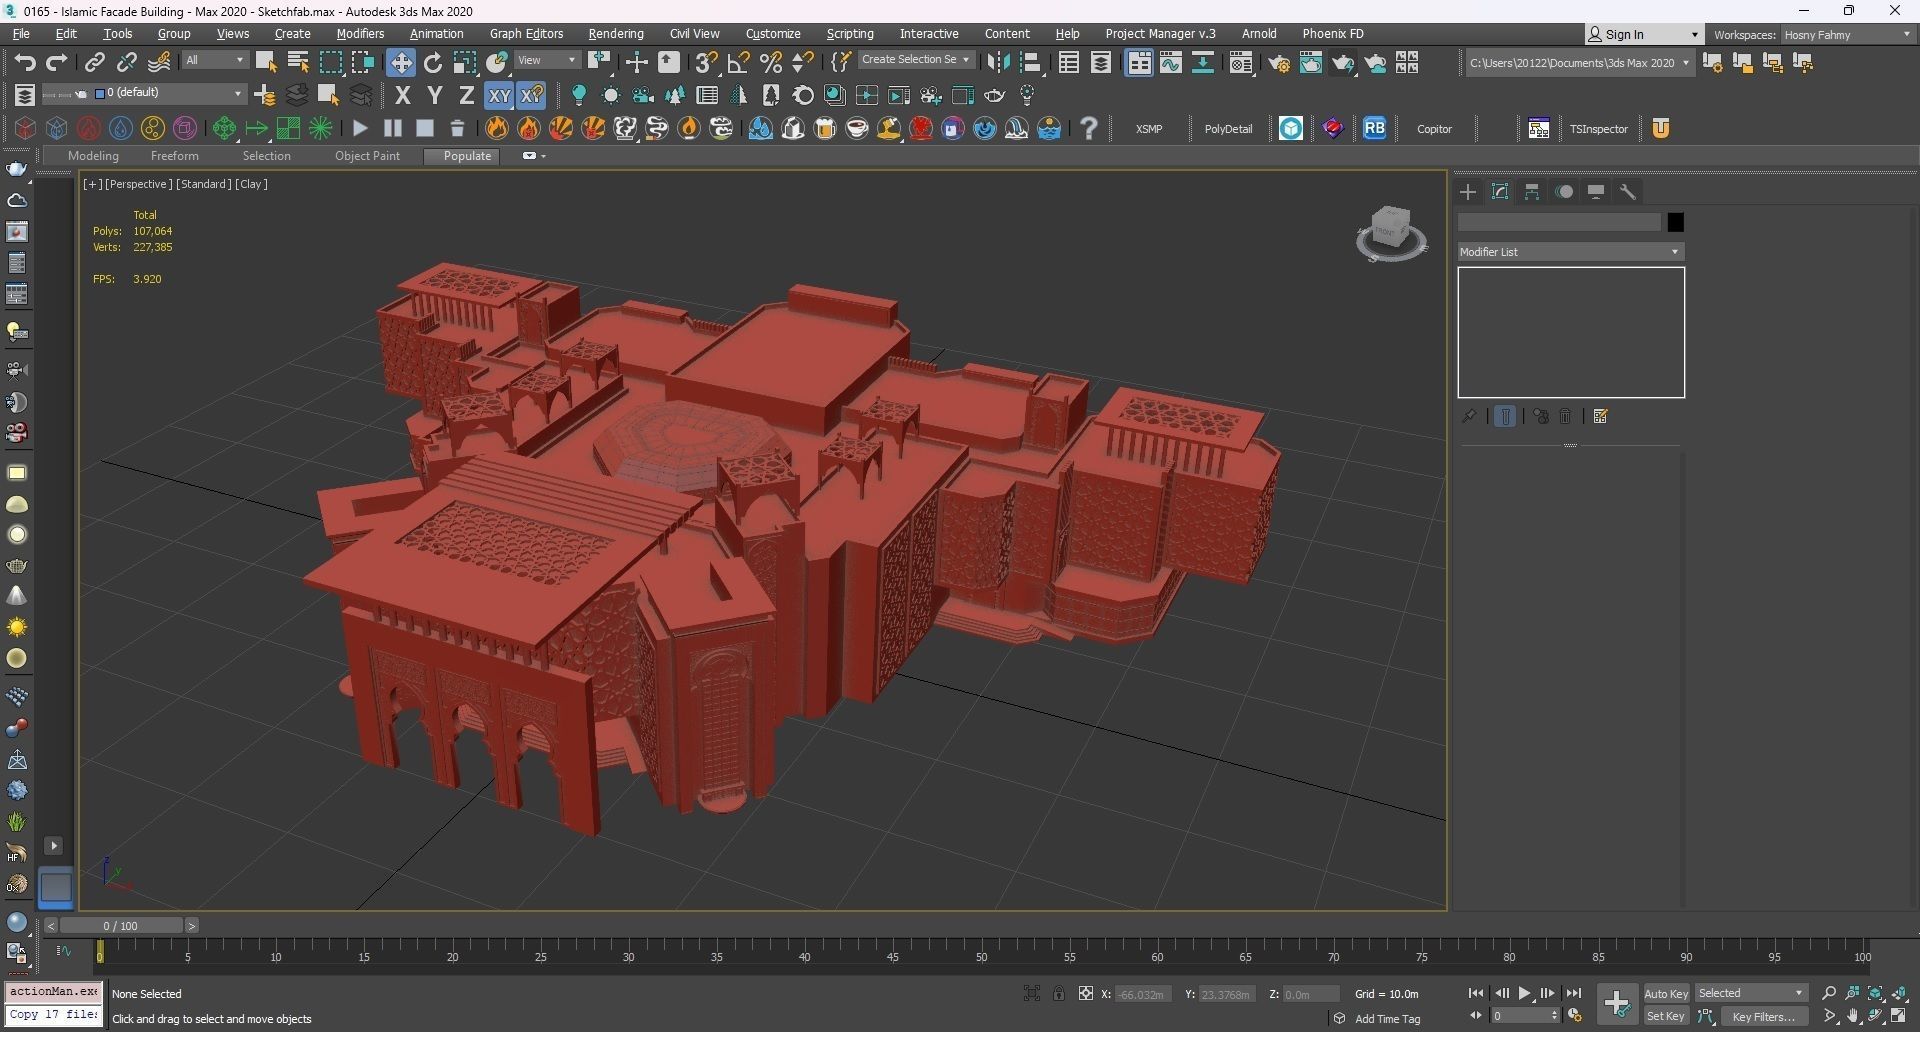1920x1040 pixels.
Task: Click the object name input field
Action: 1559,222
